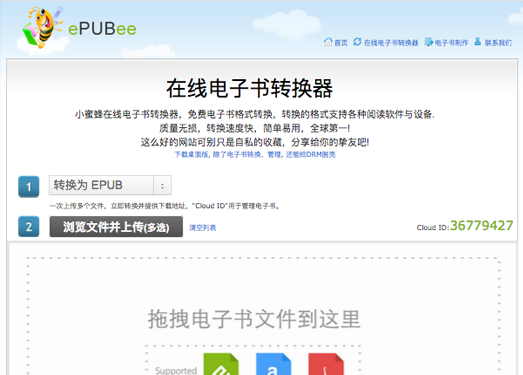This screenshot has height=375, width=523.
Task: Click the 拖拽电子书文件到这里 drop zone
Action: [264, 316]
